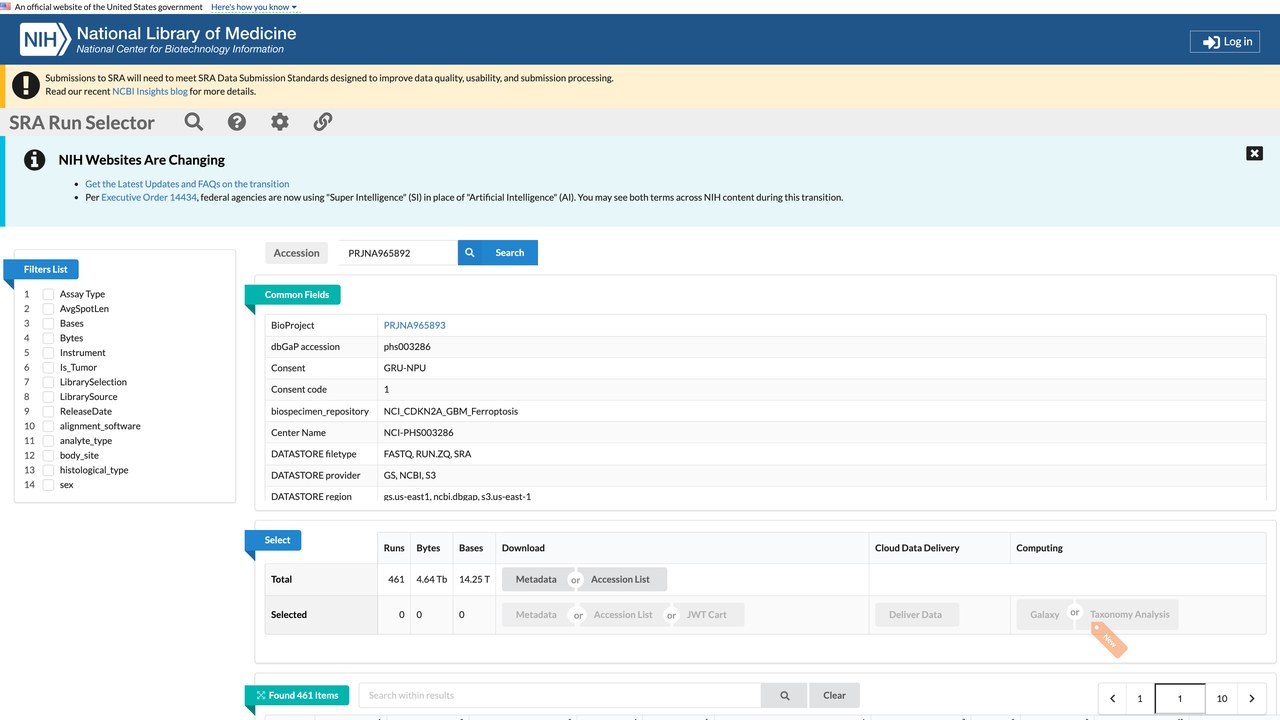Click the blue accession Search button
This screenshot has height=720, width=1280.
498,253
